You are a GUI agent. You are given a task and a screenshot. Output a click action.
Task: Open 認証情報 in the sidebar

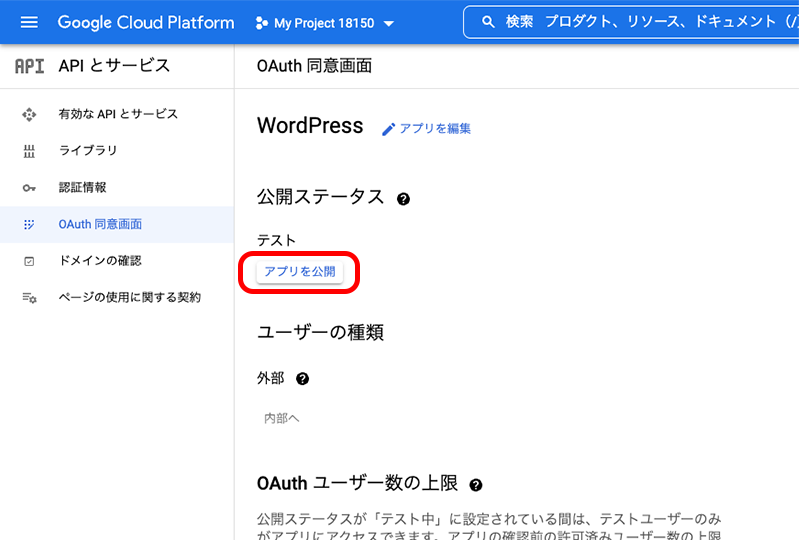82,188
